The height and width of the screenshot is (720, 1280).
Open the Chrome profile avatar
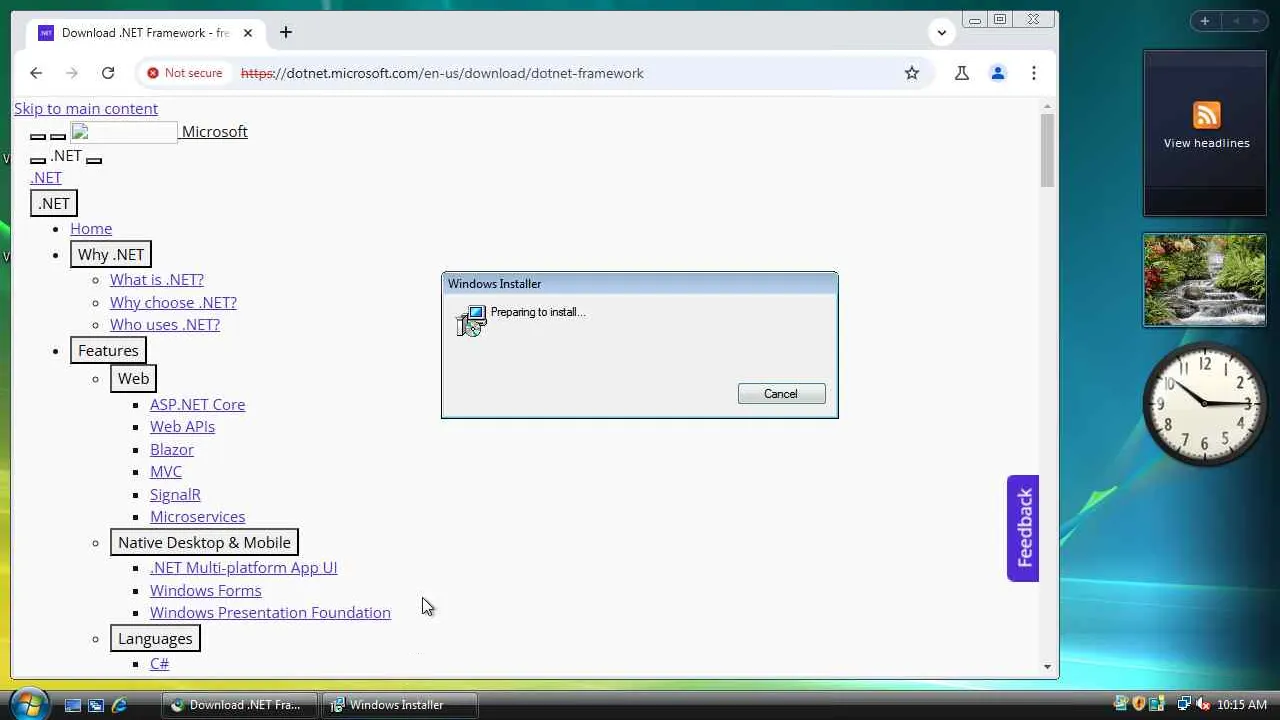(998, 73)
